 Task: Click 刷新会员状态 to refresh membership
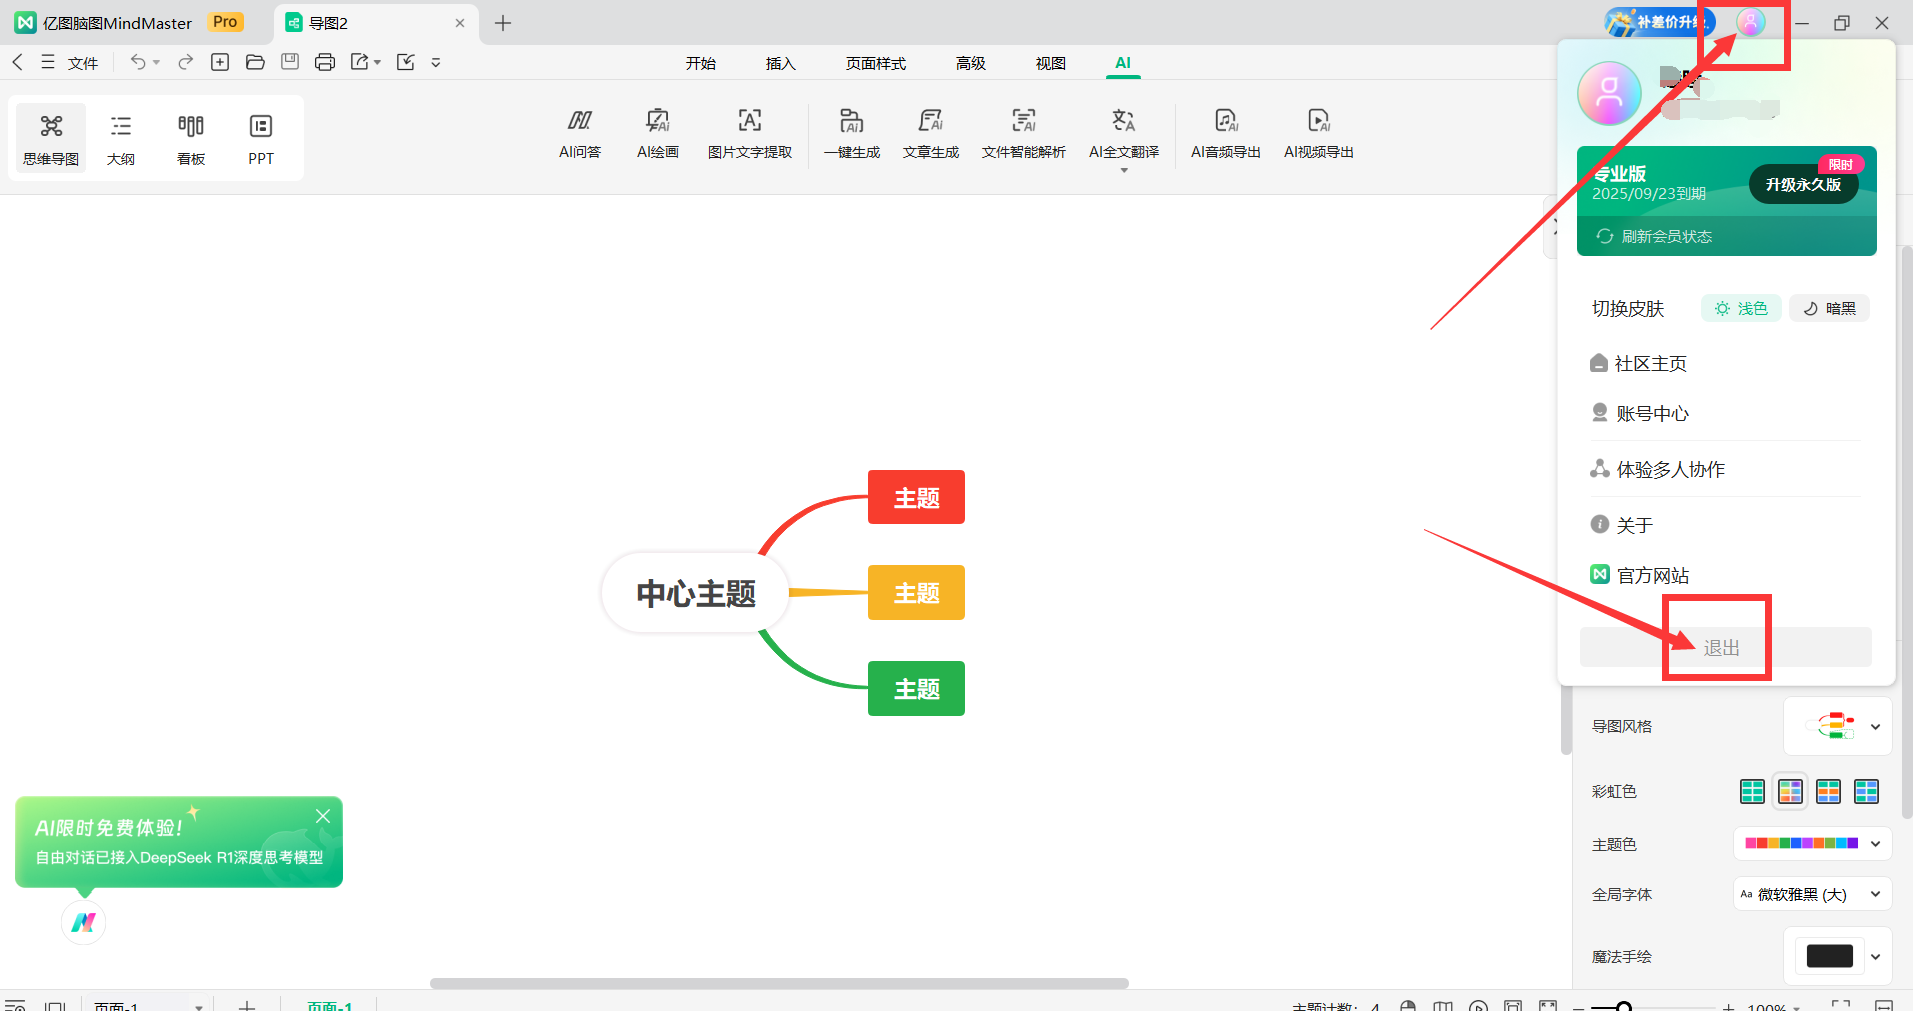pos(1655,236)
